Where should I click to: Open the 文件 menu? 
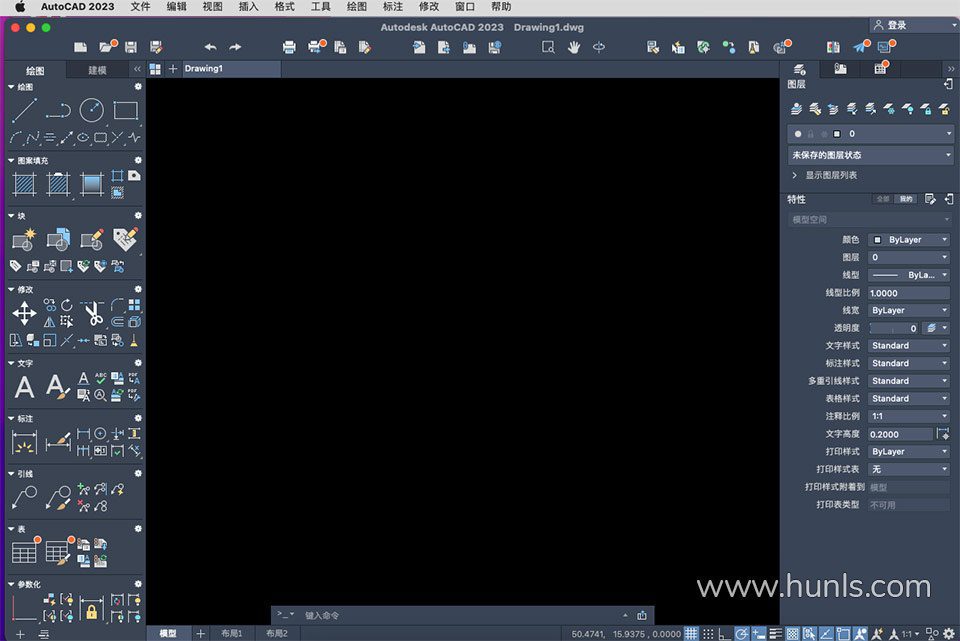click(140, 7)
